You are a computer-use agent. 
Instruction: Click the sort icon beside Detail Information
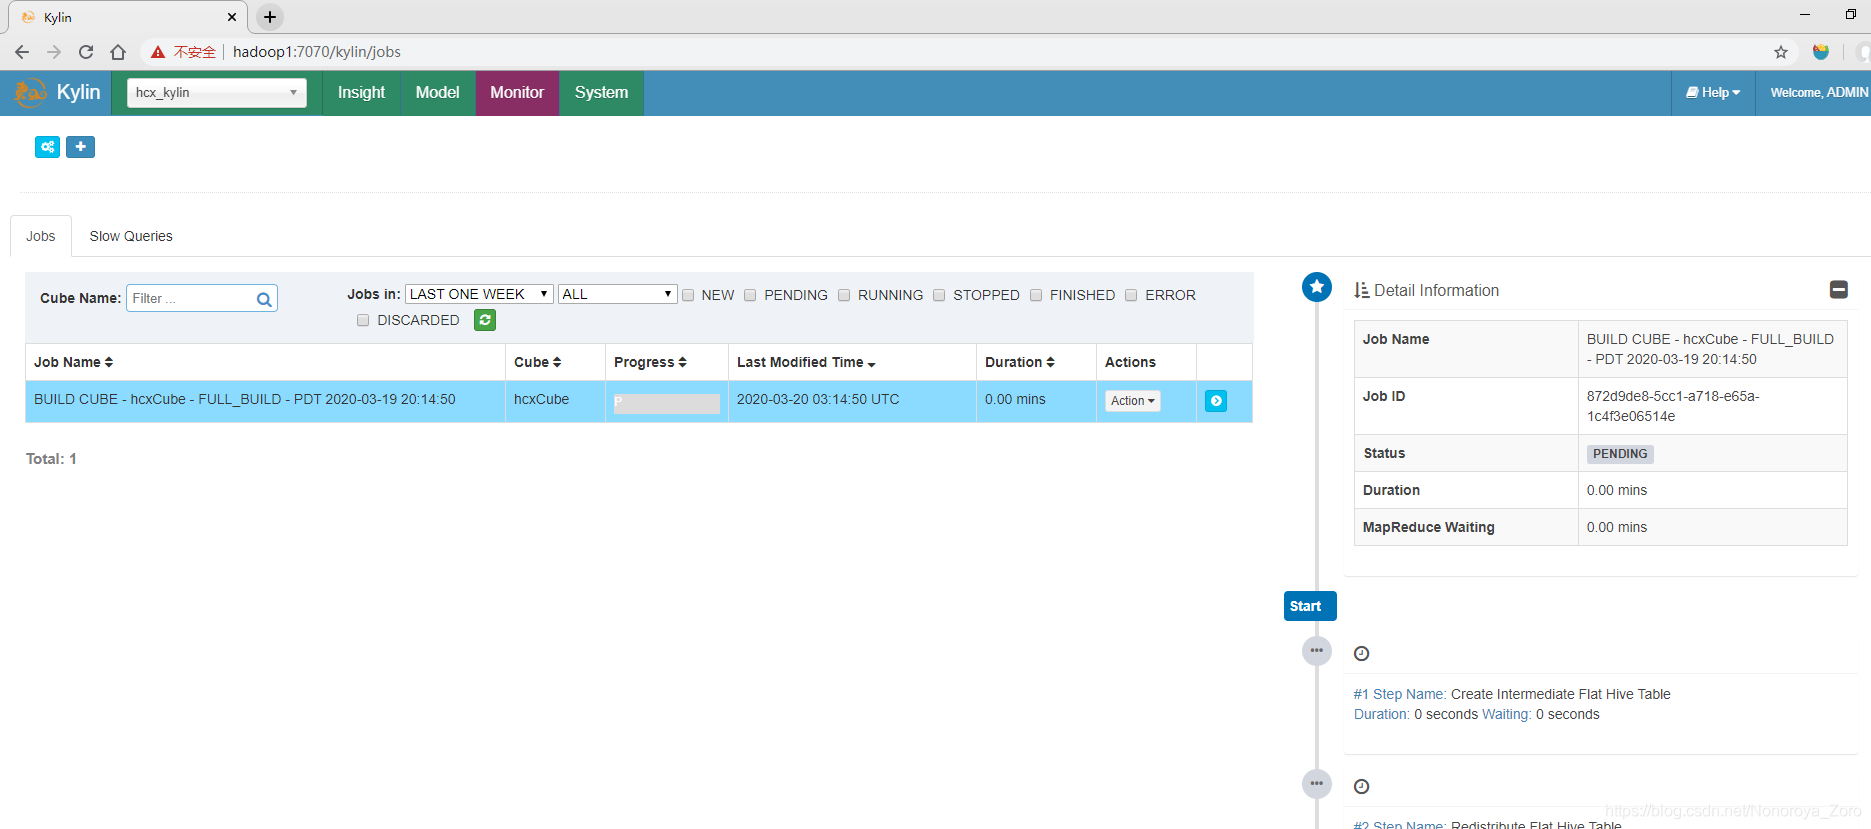1361,290
